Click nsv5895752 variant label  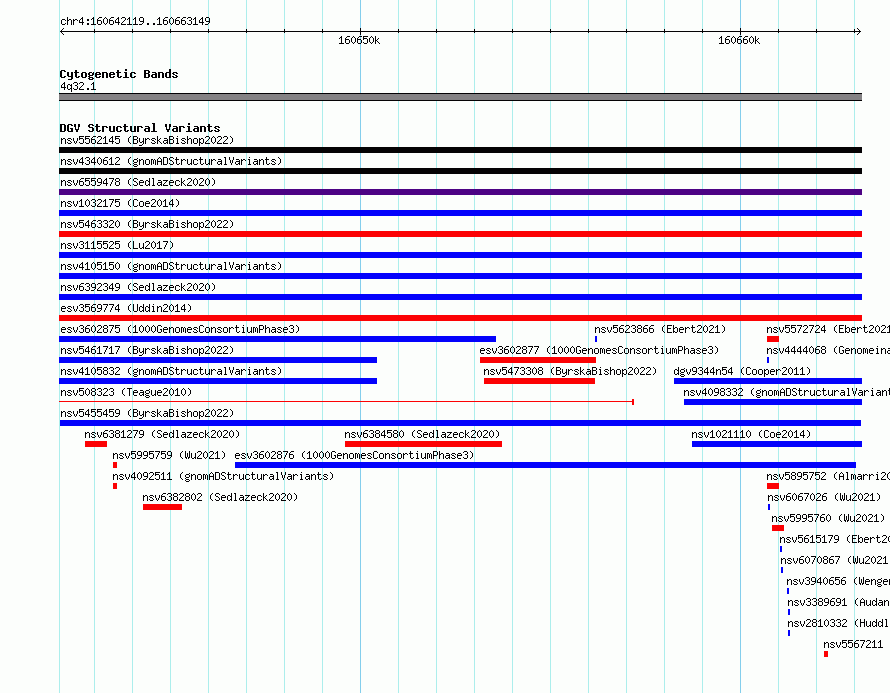(828, 476)
